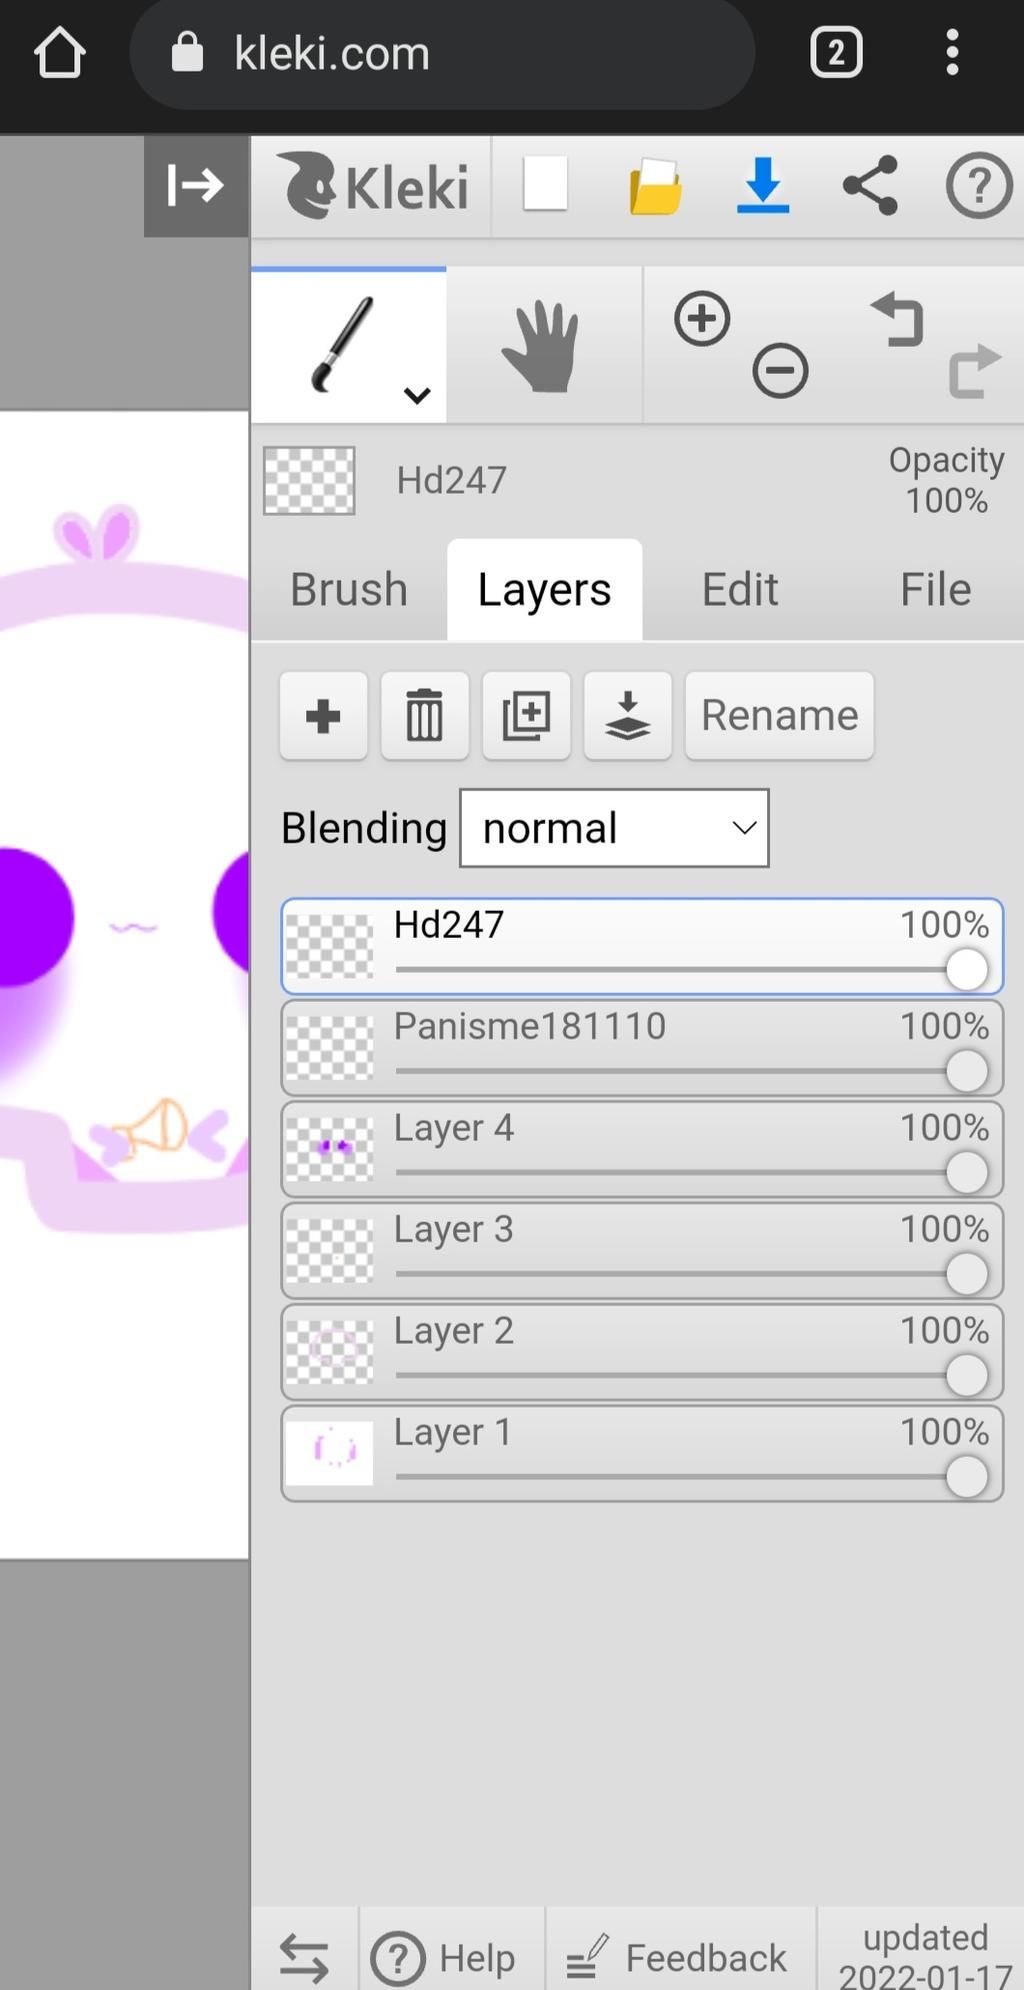The image size is (1024, 1990).
Task: Add a new layer
Action: tap(323, 716)
